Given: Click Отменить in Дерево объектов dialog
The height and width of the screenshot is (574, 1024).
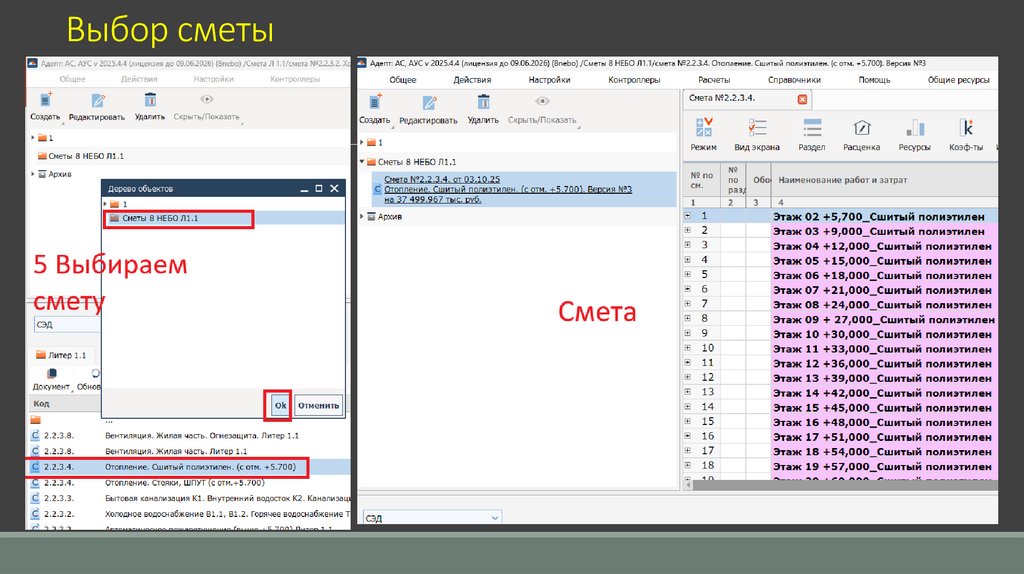Looking at the screenshot, I should pos(318,406).
